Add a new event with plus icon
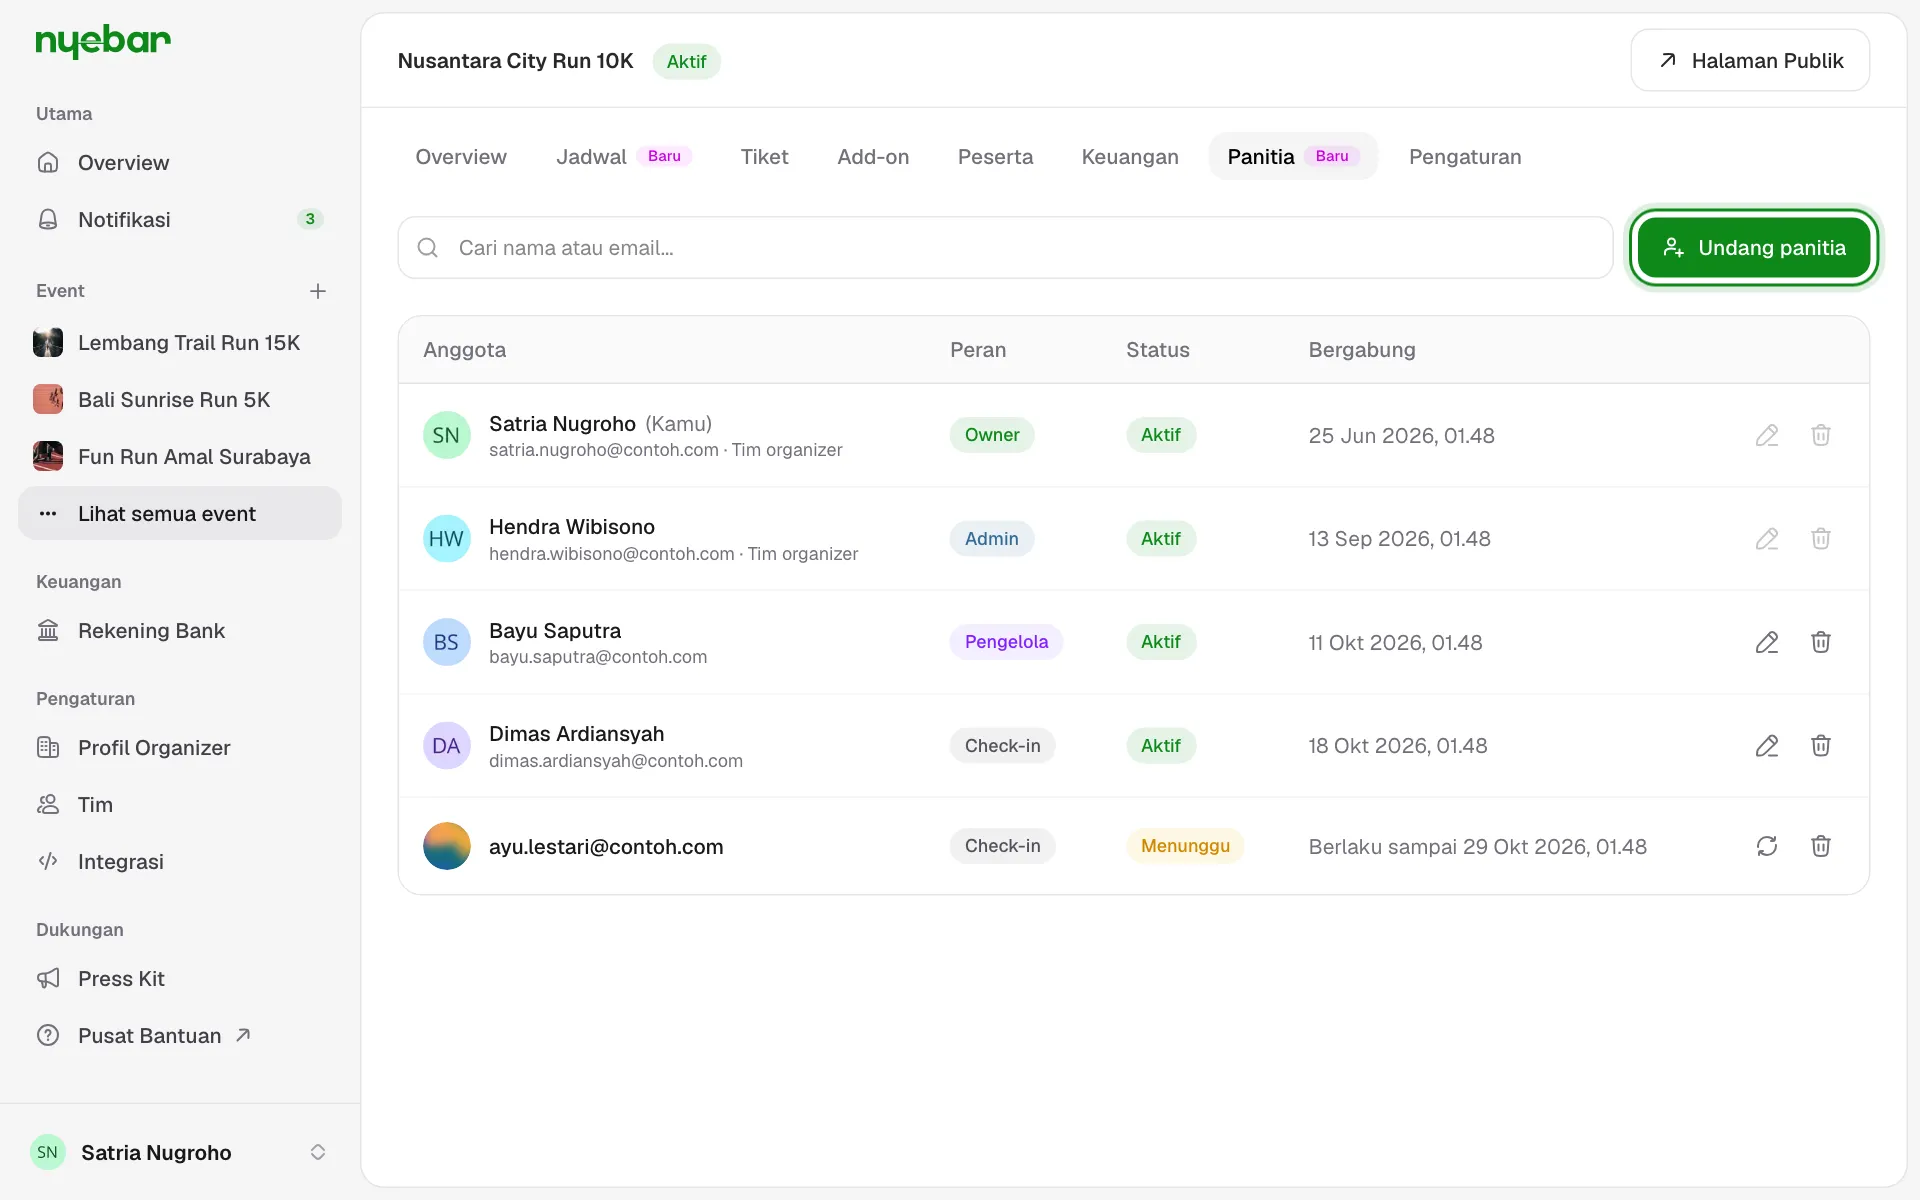Viewport: 1920px width, 1200px height. (318, 291)
